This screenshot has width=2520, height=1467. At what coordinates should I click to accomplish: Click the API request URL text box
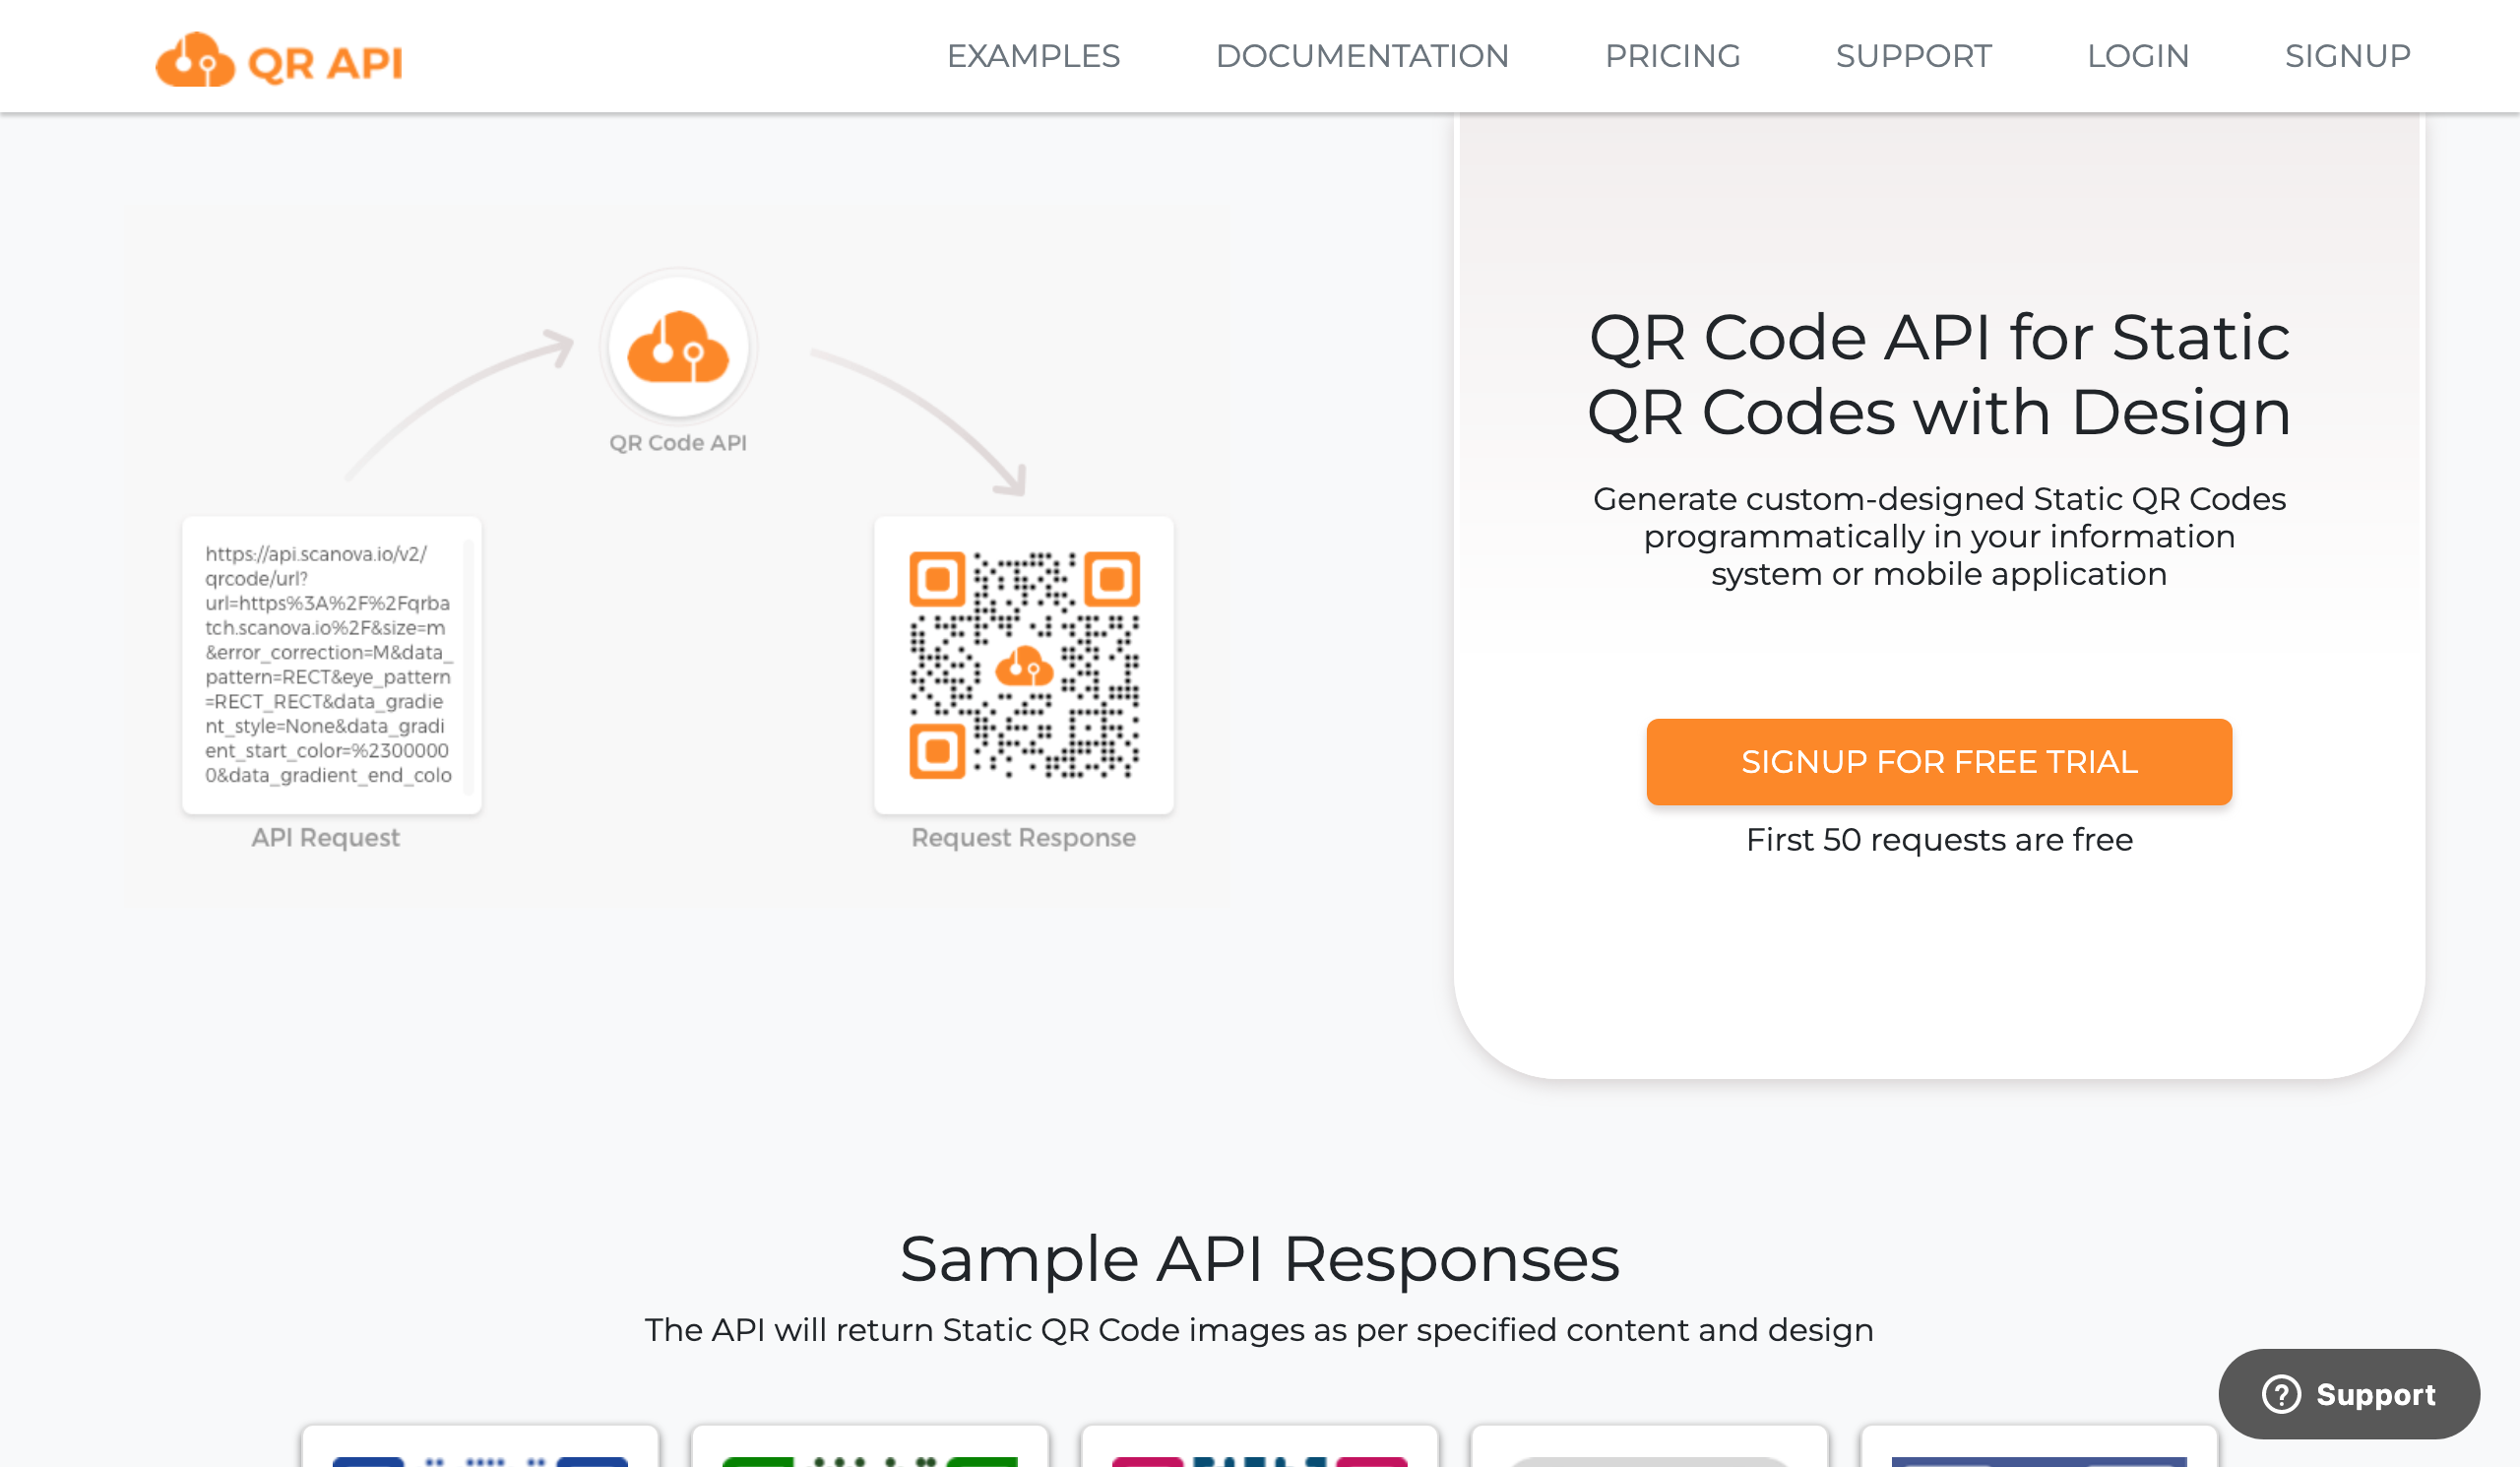331,665
